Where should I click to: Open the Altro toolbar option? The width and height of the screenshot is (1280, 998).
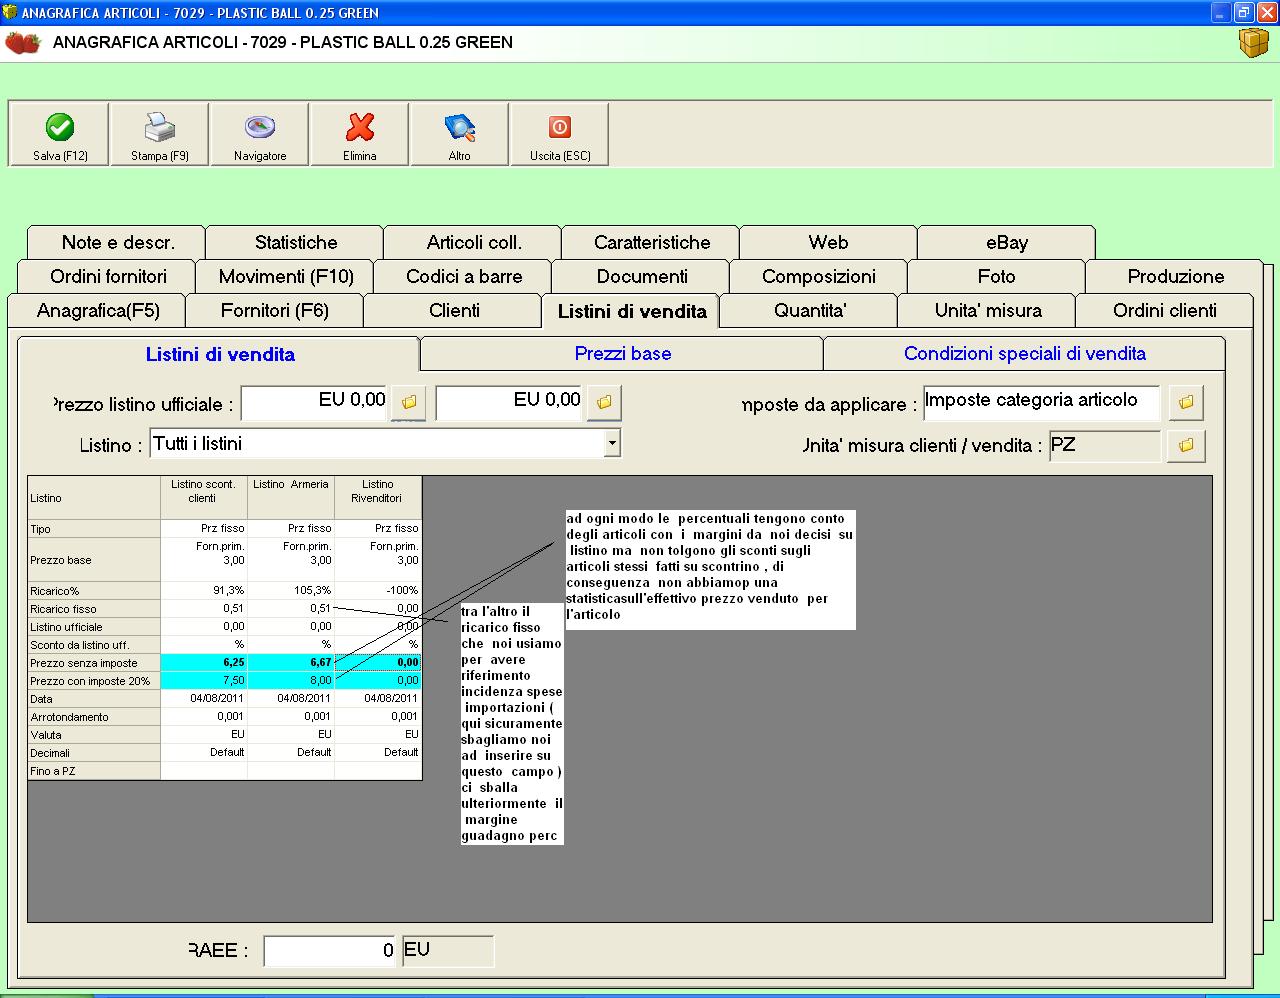pyautogui.click(x=459, y=128)
